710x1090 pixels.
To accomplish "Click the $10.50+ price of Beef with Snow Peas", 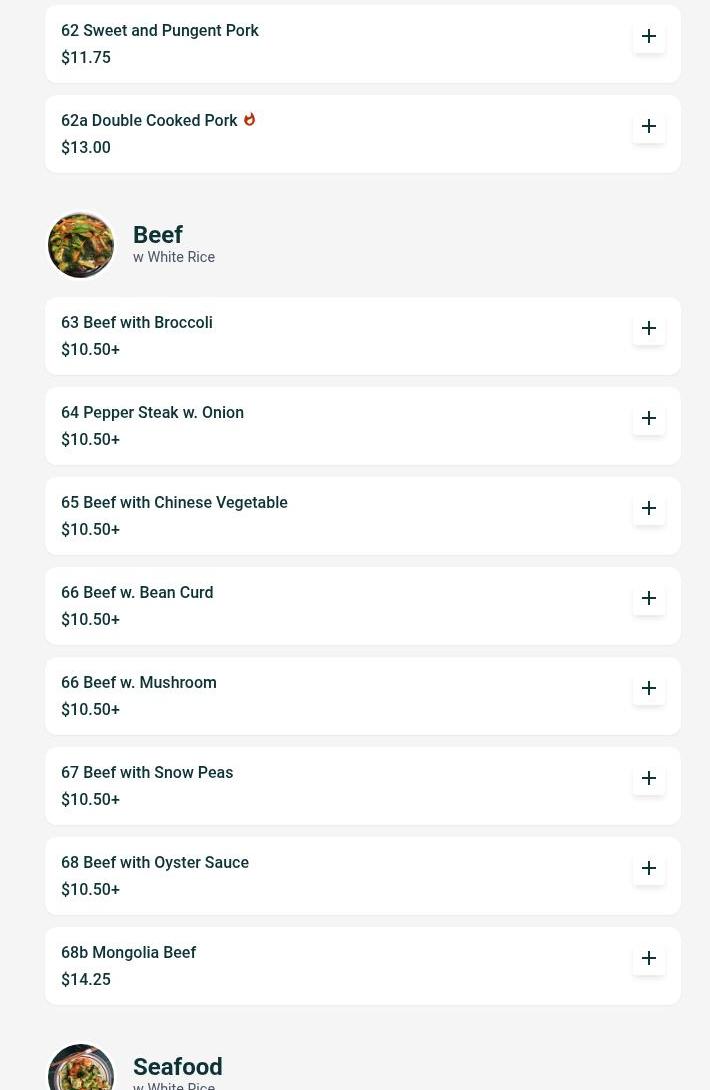I will (x=90, y=800).
